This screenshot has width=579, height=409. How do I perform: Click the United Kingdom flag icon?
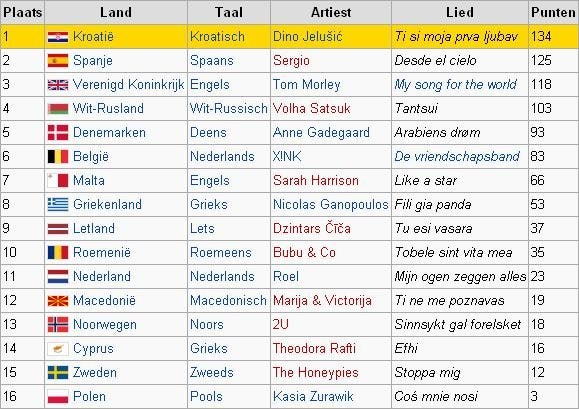[58, 85]
